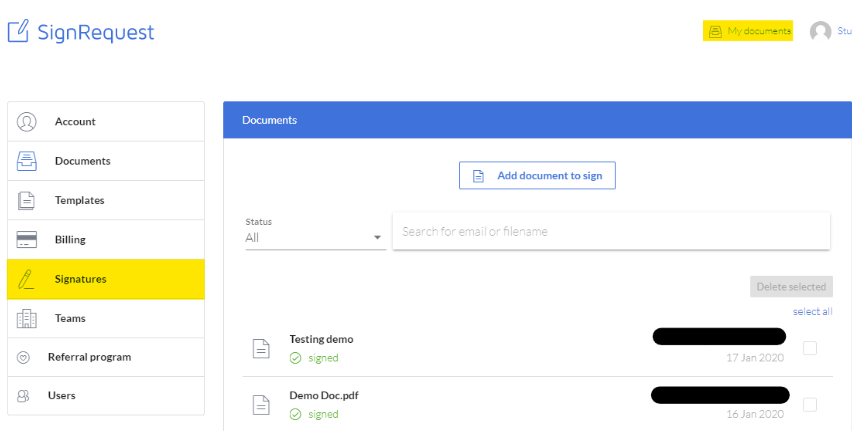Click the select all link
The width and height of the screenshot is (857, 442).
pyautogui.click(x=812, y=312)
